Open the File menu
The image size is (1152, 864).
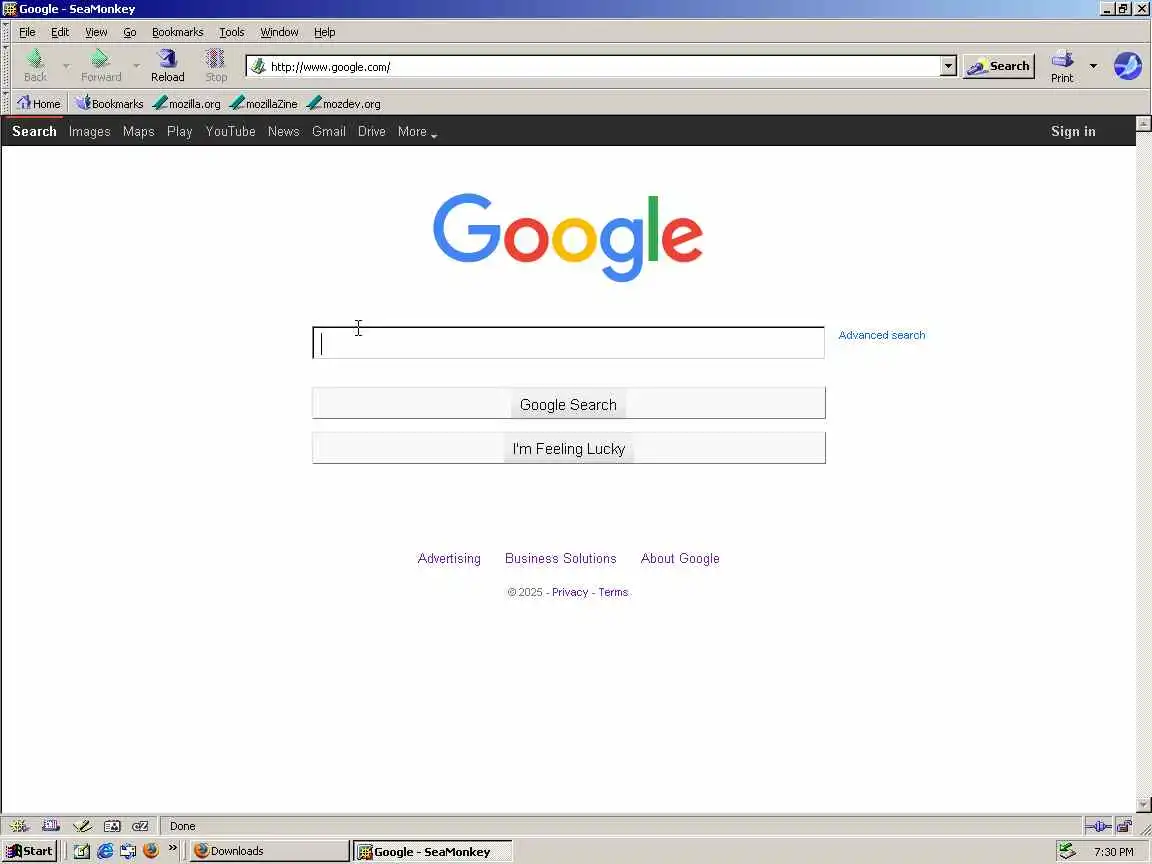[x=27, y=32]
